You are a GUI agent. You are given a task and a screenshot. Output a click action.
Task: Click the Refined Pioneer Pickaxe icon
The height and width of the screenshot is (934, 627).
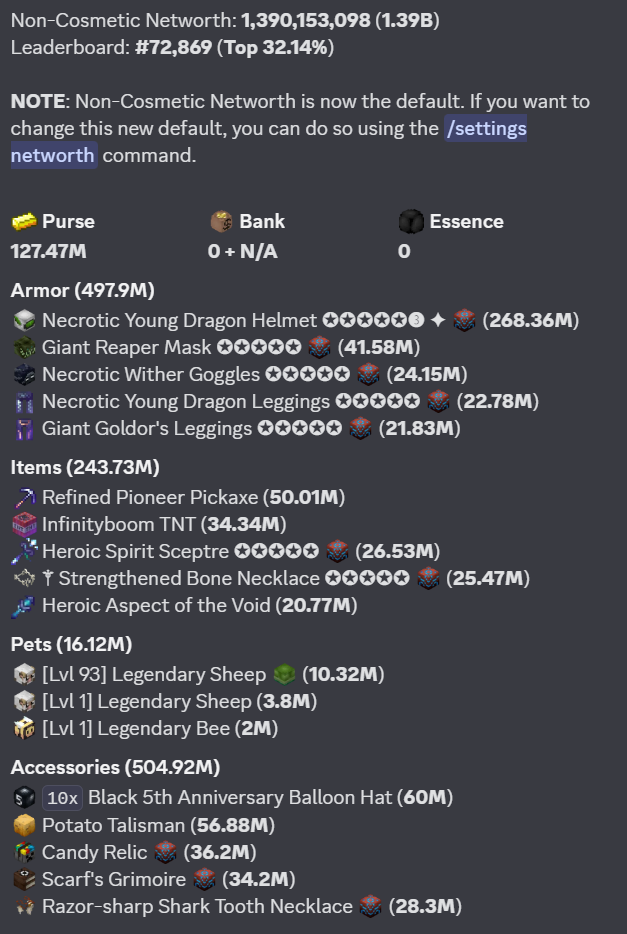pyautogui.click(x=24, y=497)
